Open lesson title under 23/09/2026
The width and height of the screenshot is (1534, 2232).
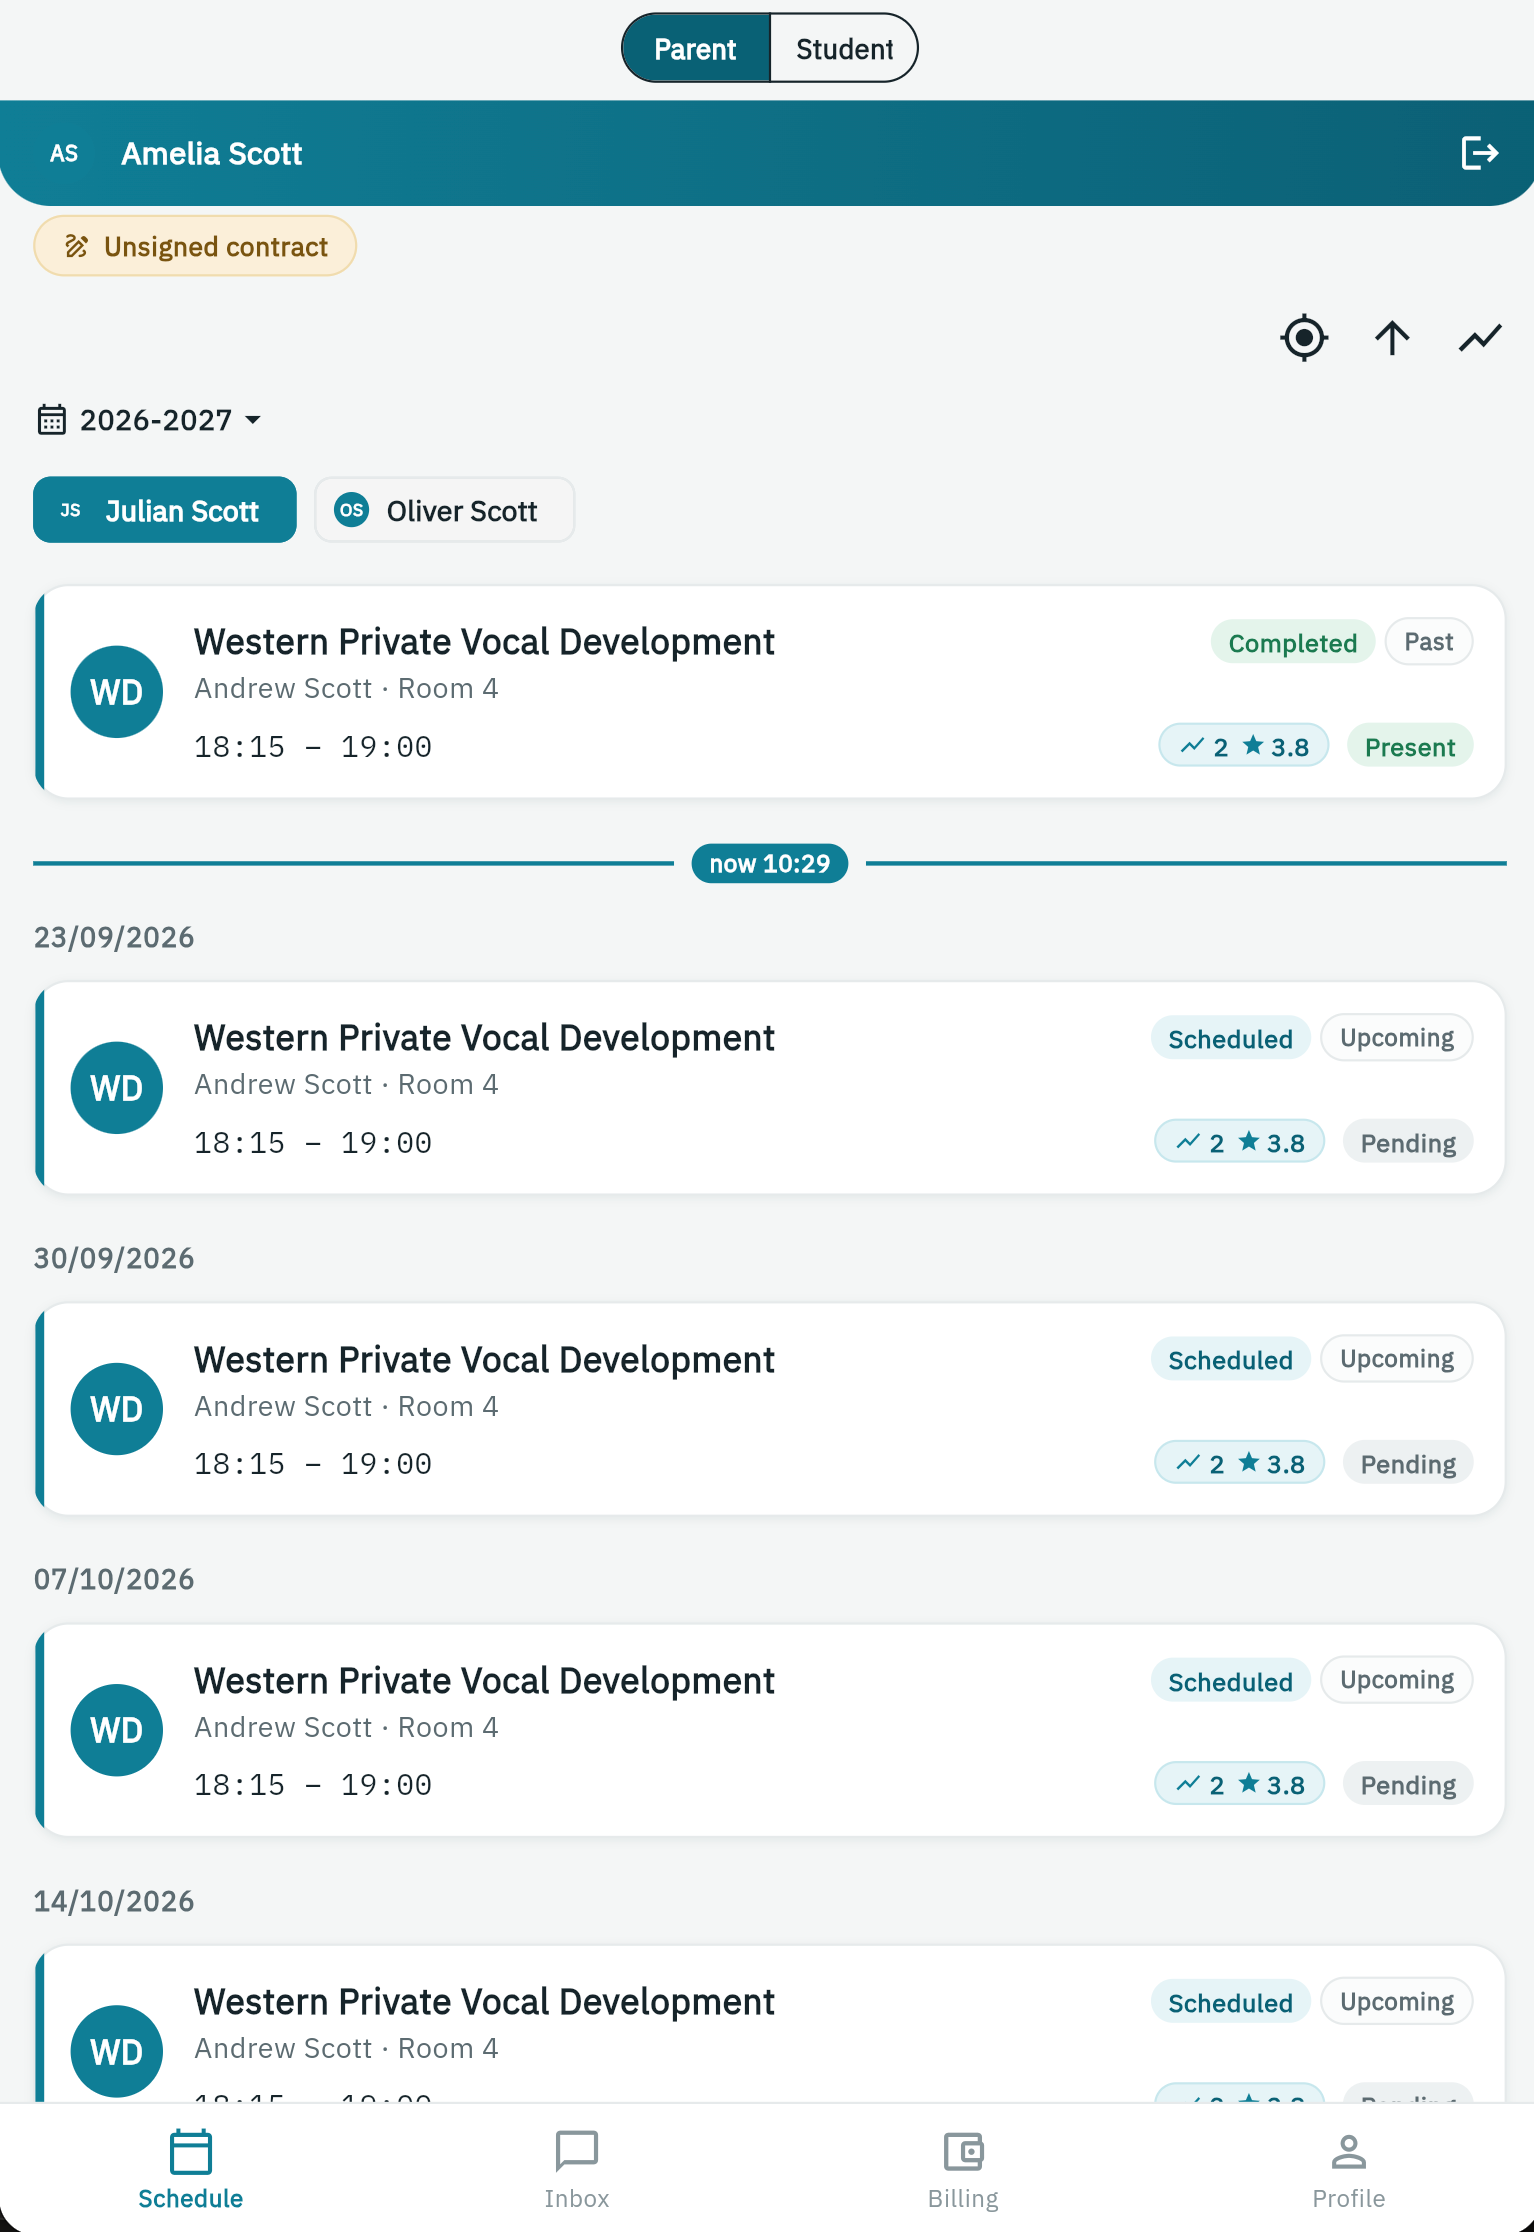(x=484, y=1038)
